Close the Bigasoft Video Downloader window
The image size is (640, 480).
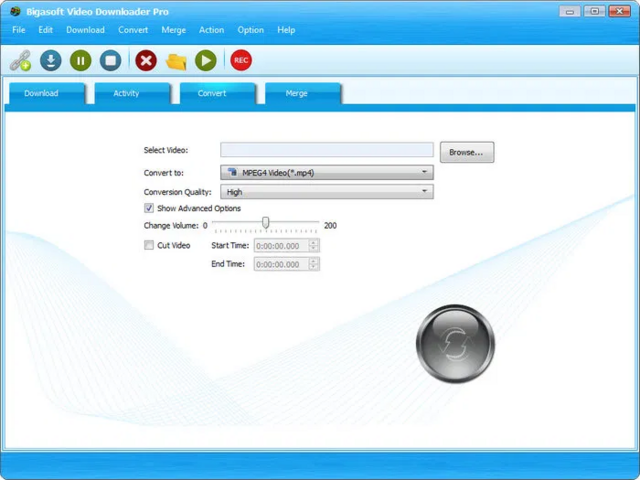coord(620,11)
